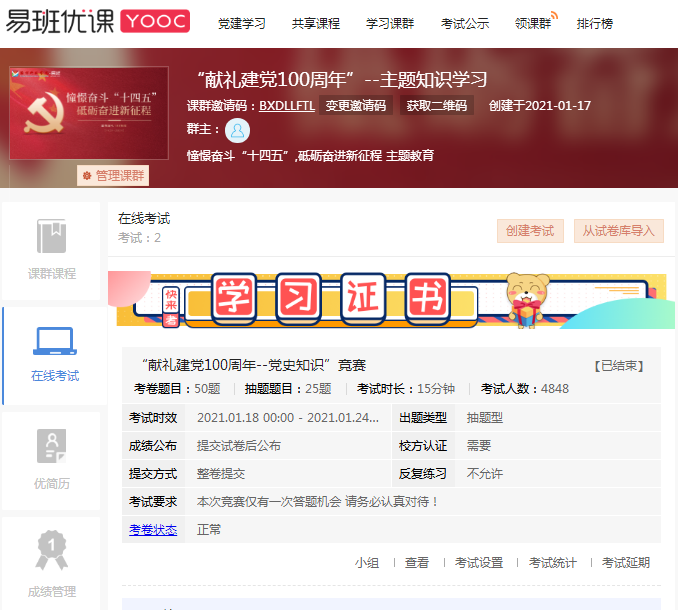The height and width of the screenshot is (610, 678).
Task: Click the 易班优课 YOOC logo
Action: coord(97,21)
